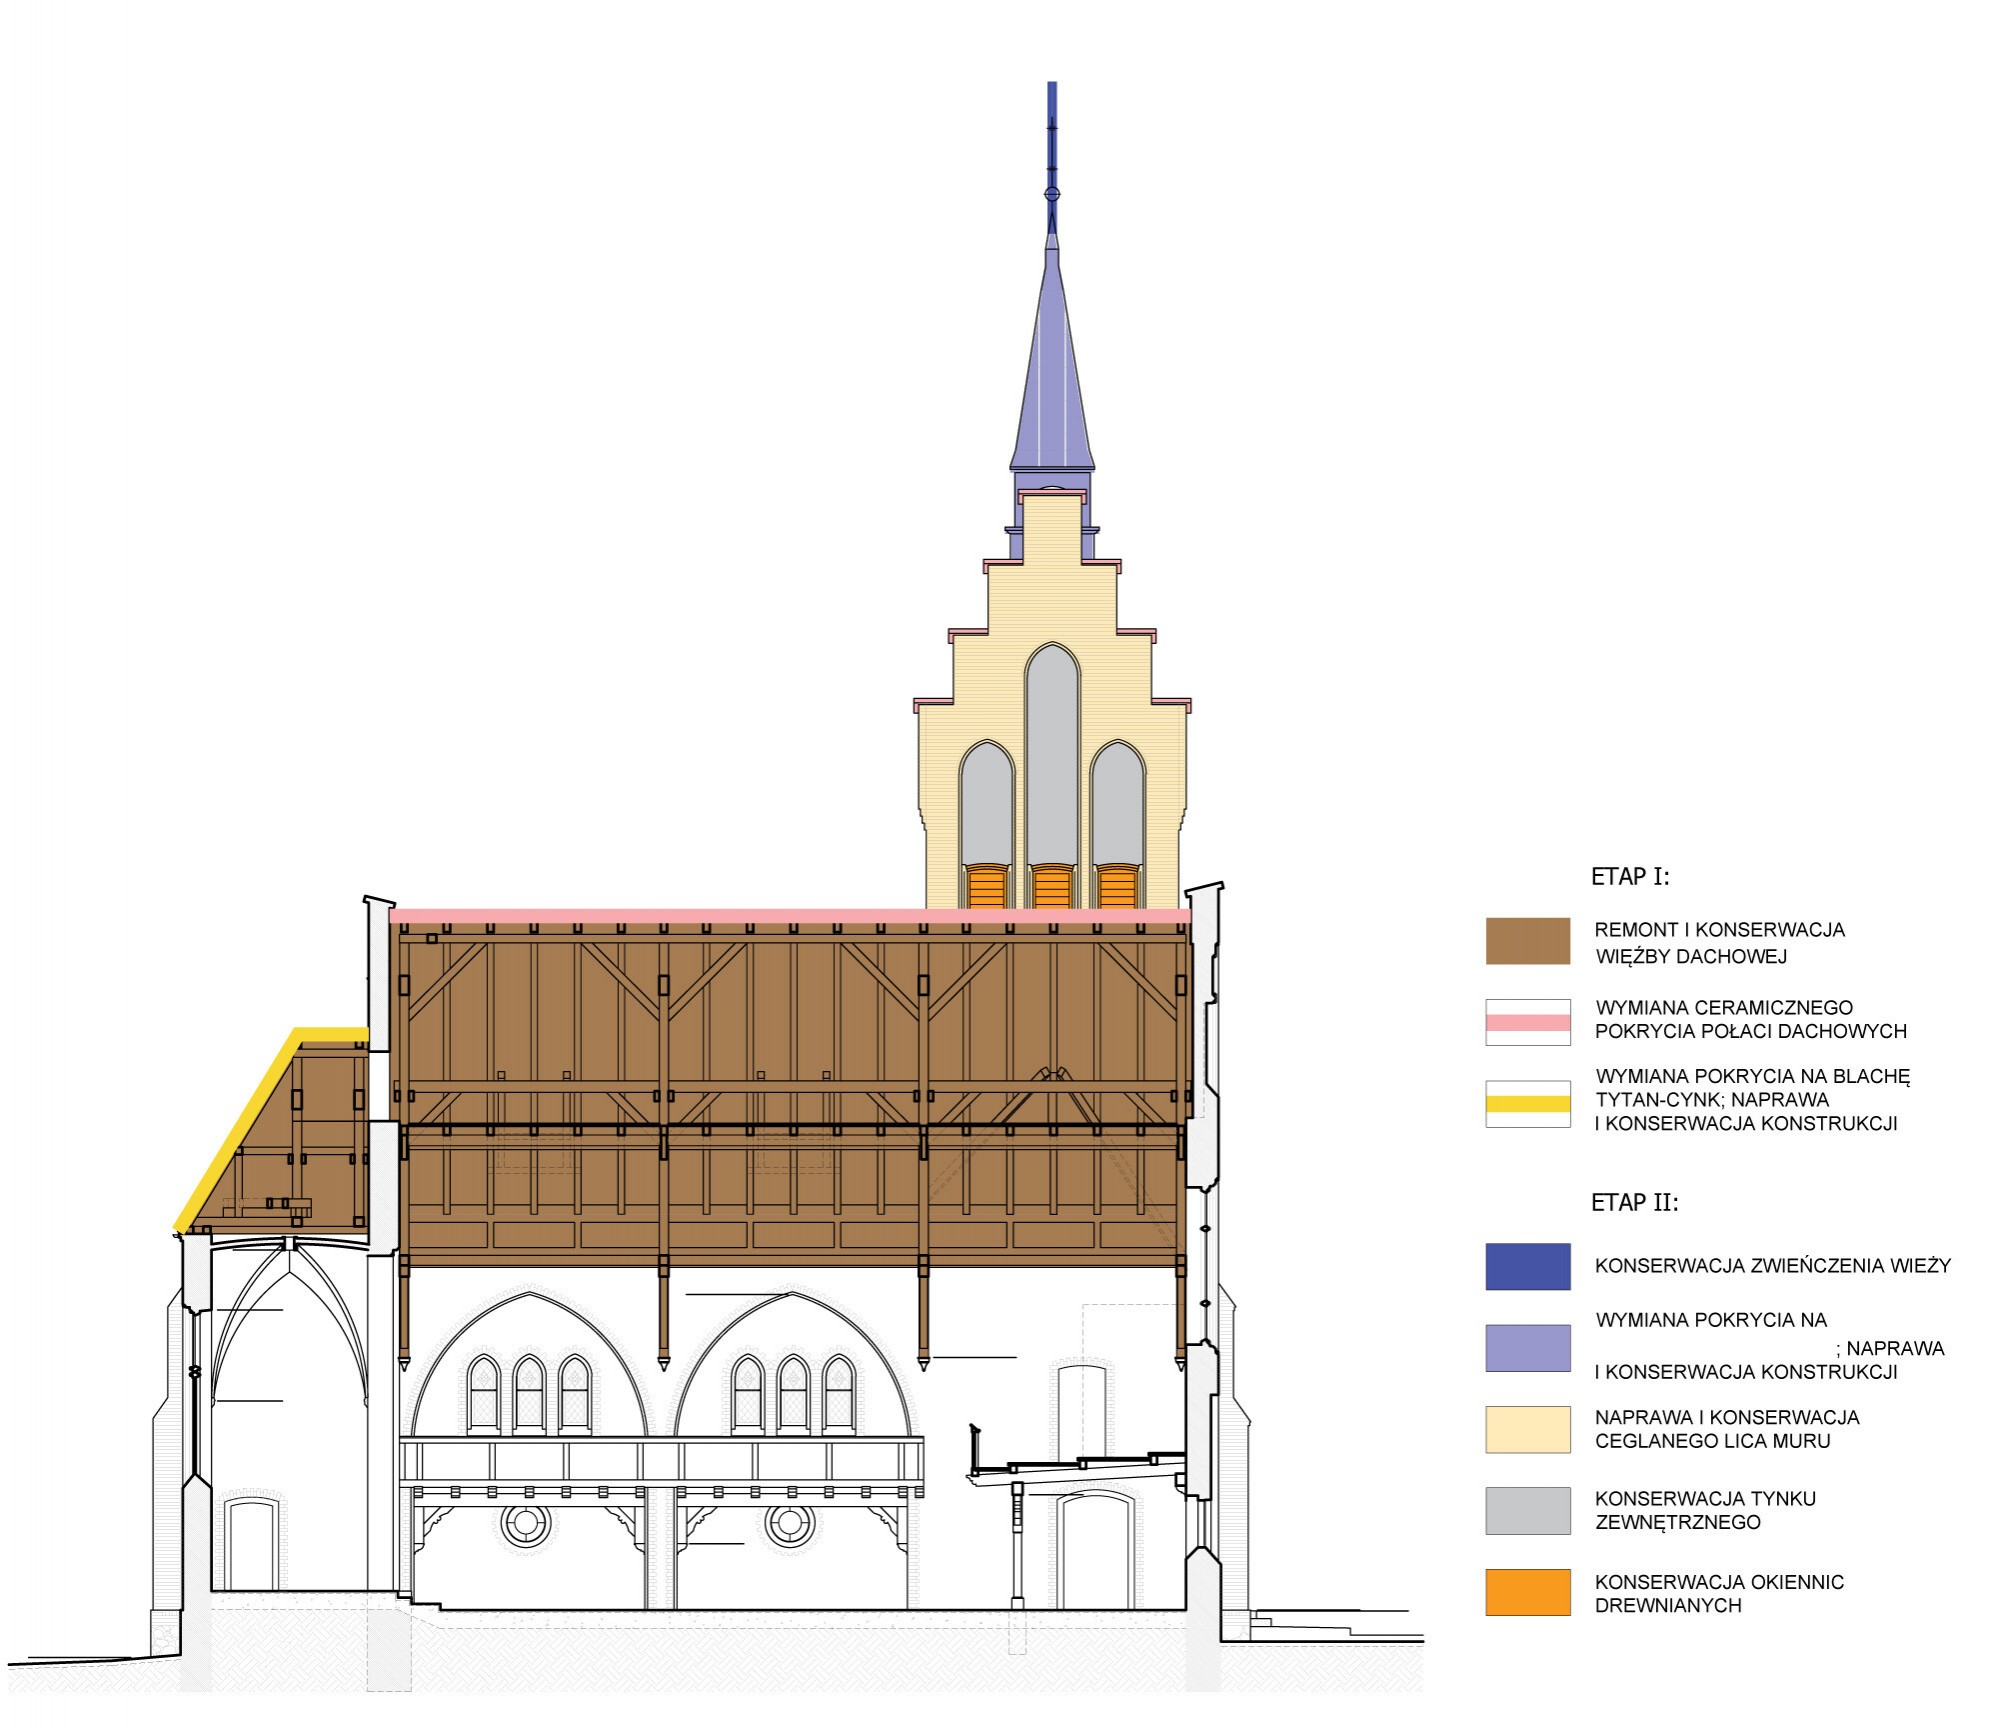Click the cream brick wall face swatch
Viewport: 1999px width, 1732px height.
click(1527, 1429)
